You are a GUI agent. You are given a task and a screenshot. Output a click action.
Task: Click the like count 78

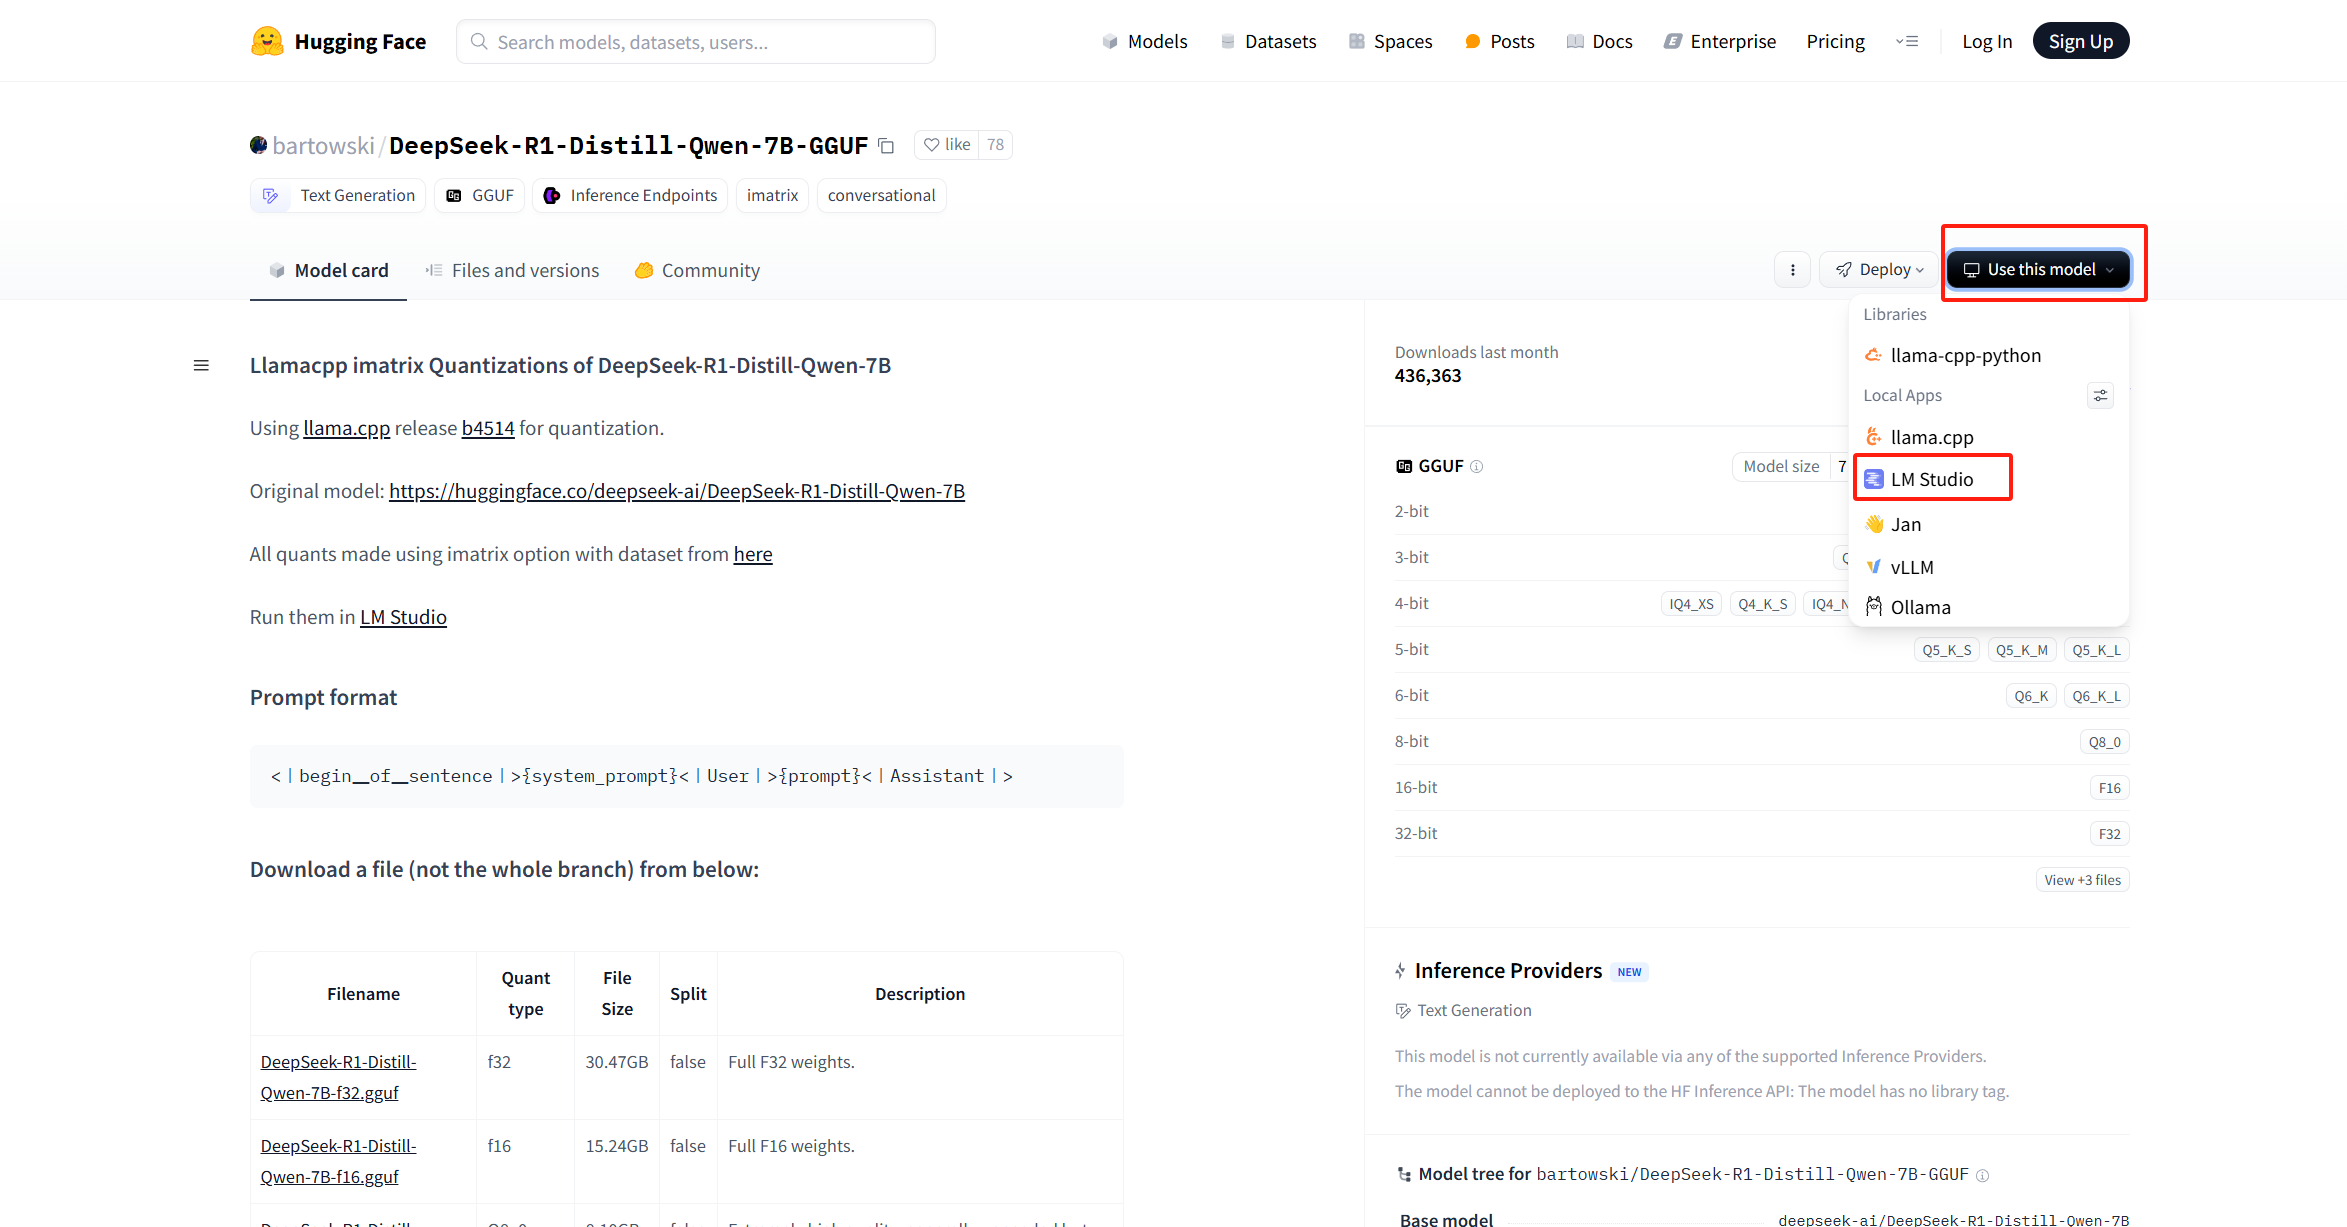click(x=995, y=145)
